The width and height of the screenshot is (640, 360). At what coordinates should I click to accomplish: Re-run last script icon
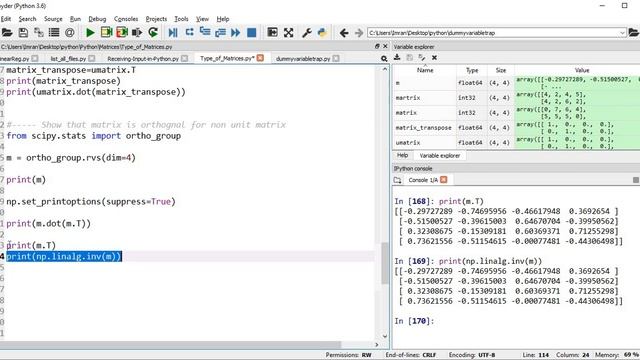click(153, 32)
